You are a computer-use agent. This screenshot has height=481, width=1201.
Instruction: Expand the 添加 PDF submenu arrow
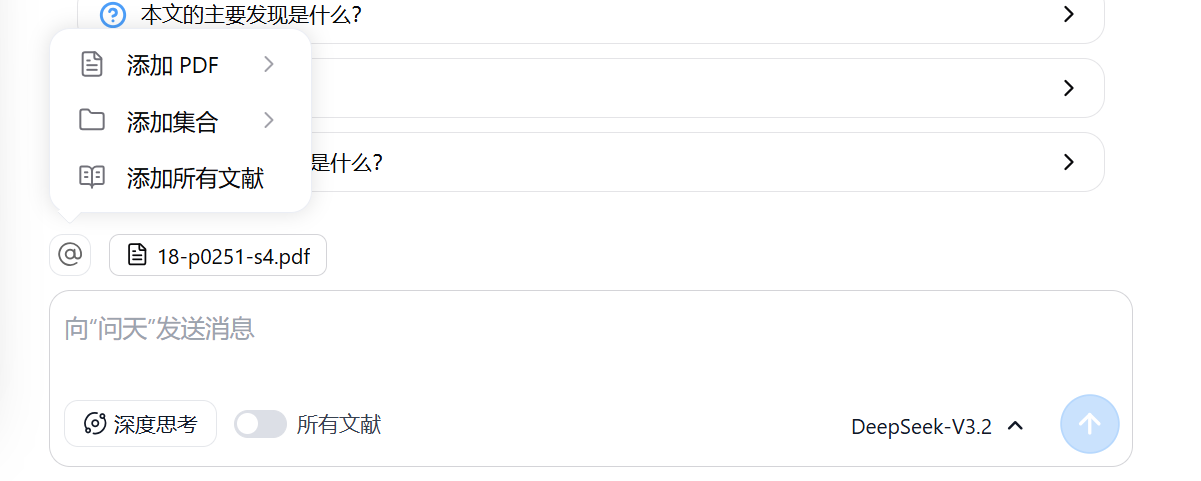click(268, 65)
